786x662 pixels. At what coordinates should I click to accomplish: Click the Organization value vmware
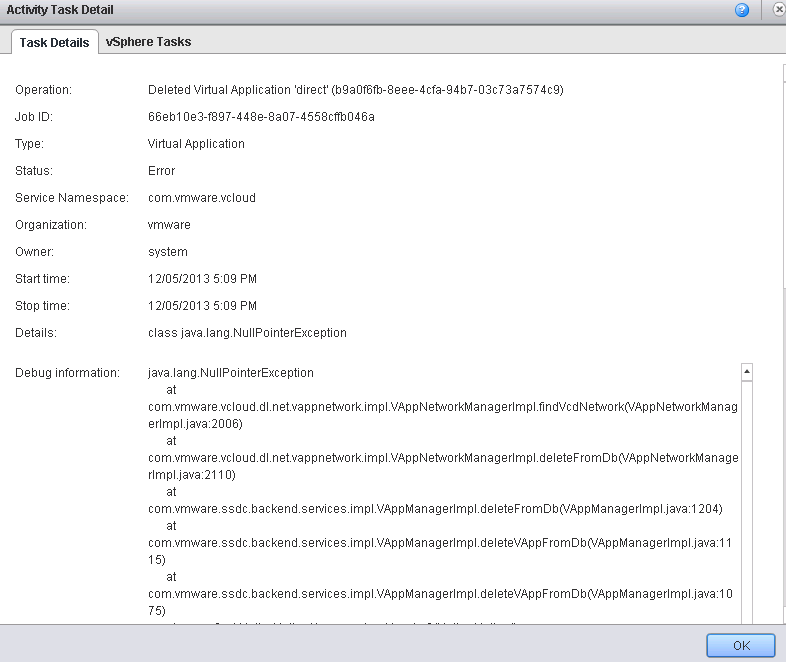(x=169, y=225)
